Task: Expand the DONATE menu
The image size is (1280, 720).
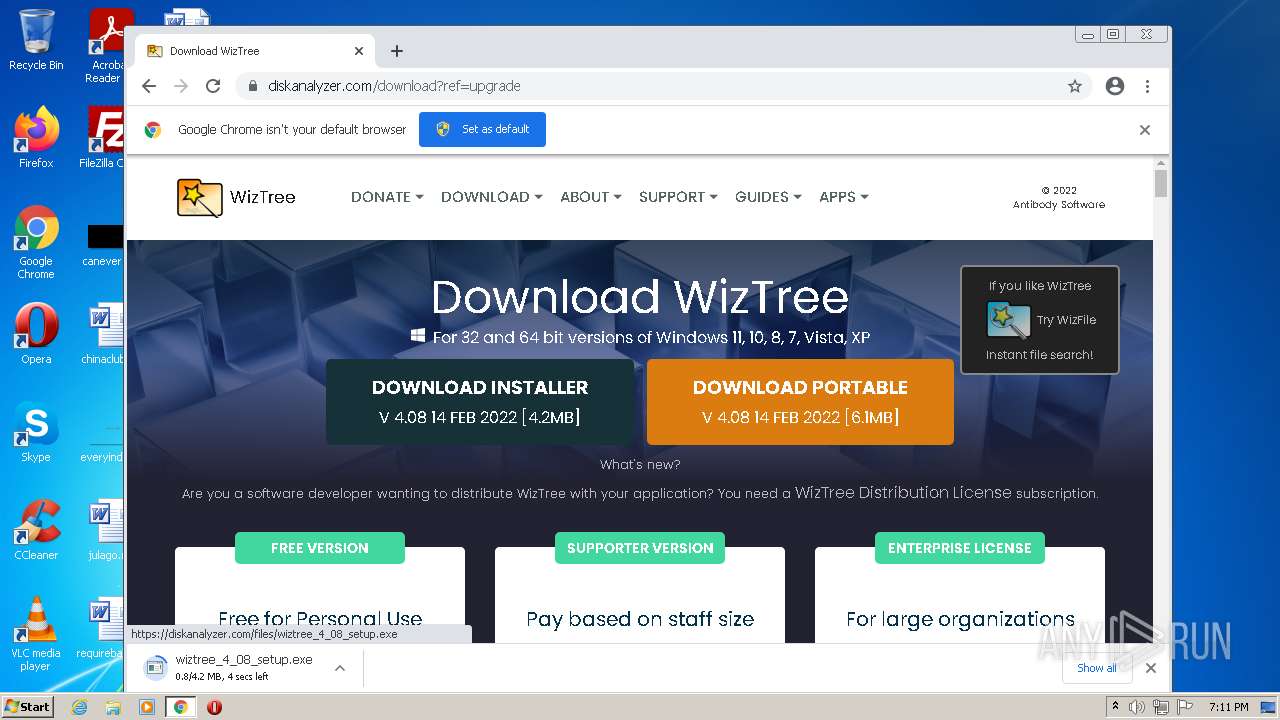Action: pyautogui.click(x=387, y=197)
